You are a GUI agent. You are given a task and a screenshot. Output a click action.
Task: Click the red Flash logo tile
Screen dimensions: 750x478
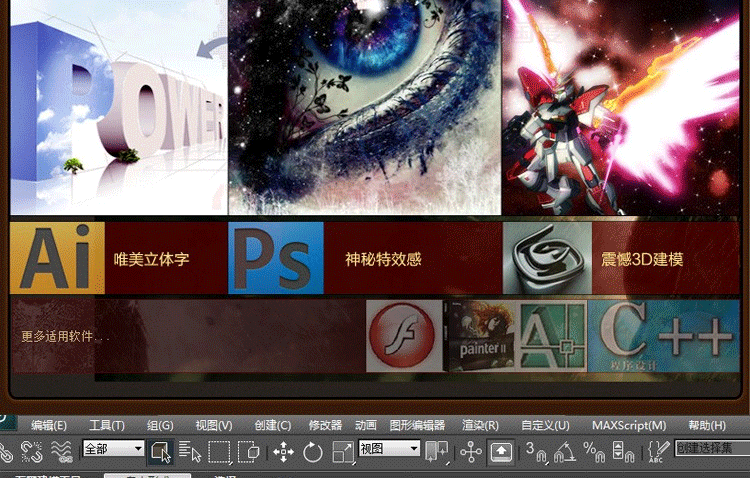coord(404,336)
